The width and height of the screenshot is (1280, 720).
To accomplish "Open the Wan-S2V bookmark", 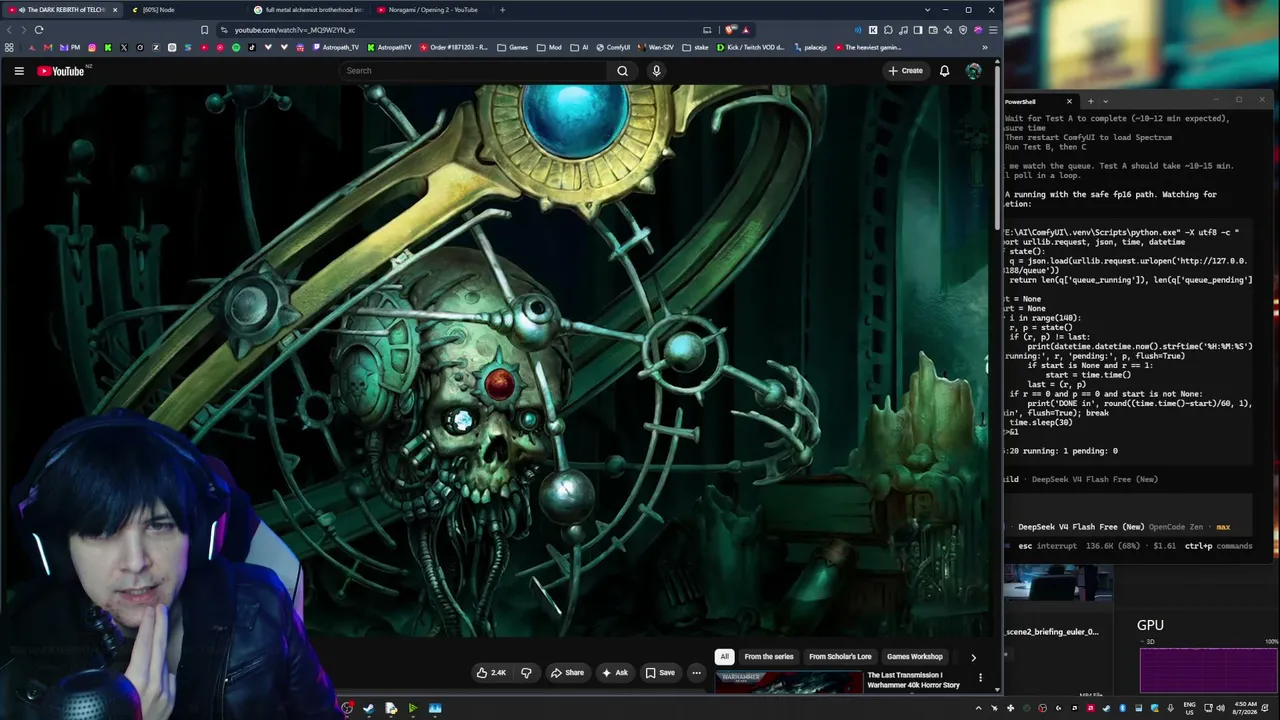I will pyautogui.click(x=655, y=48).
